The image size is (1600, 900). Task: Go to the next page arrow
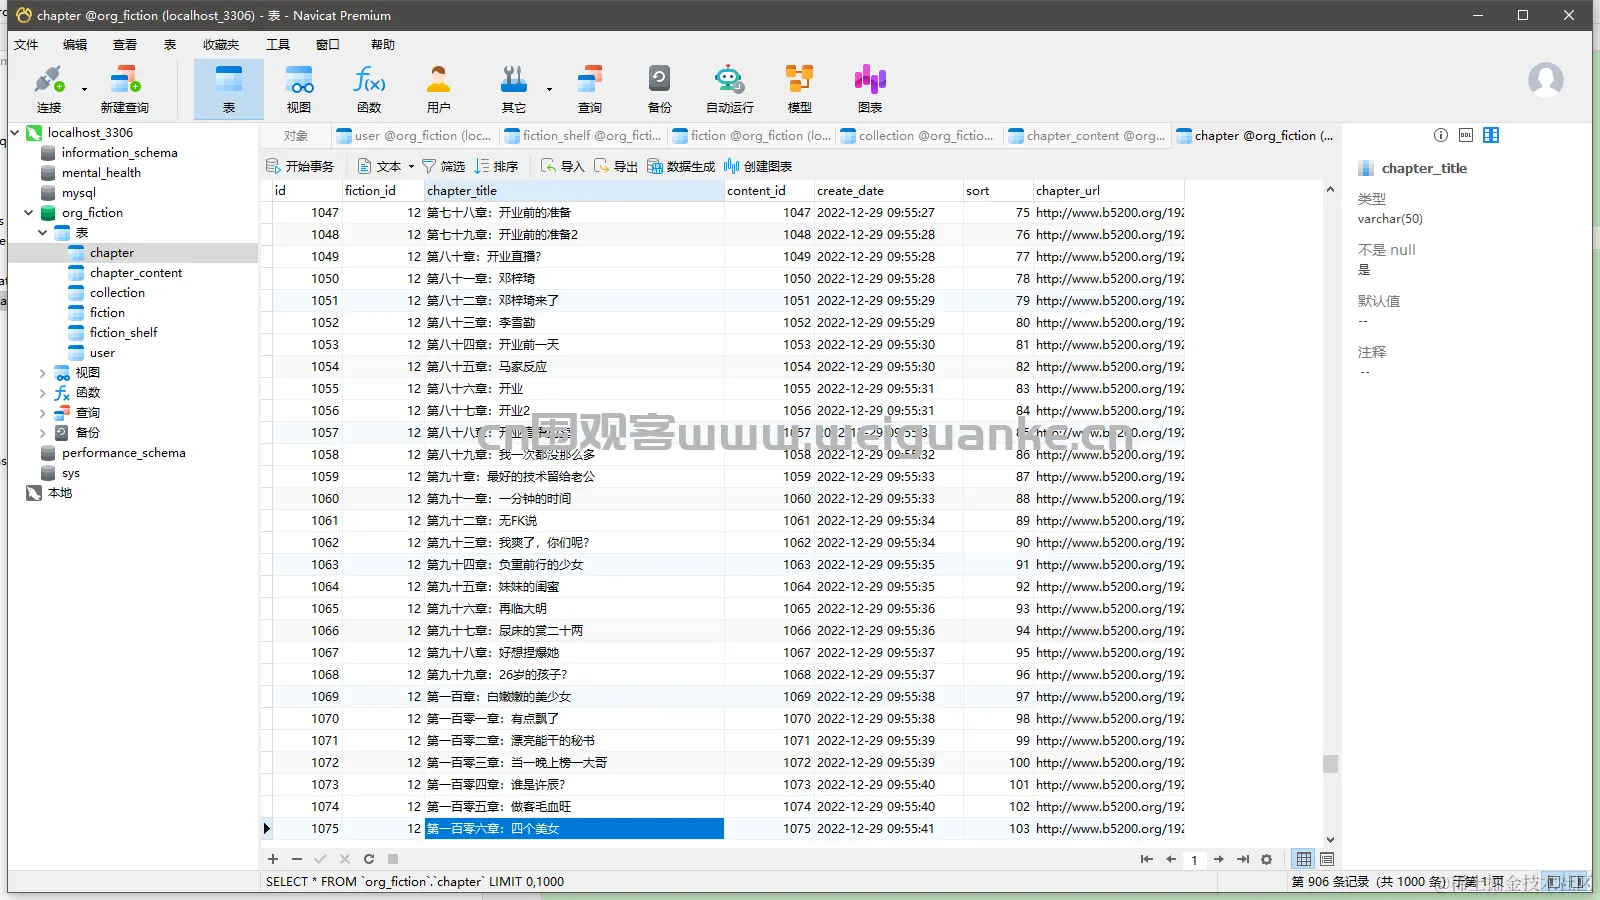pos(1218,859)
